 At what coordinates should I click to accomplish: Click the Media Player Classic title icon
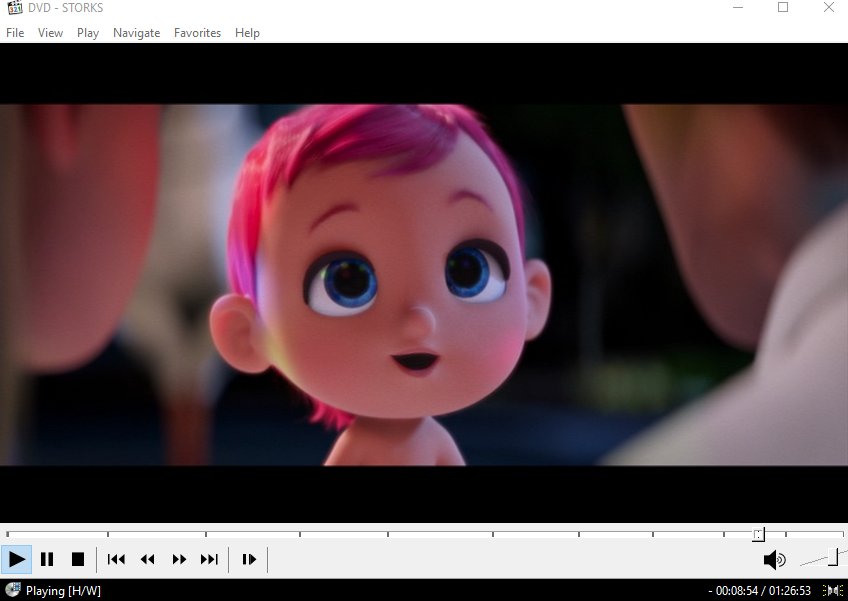click(x=15, y=8)
